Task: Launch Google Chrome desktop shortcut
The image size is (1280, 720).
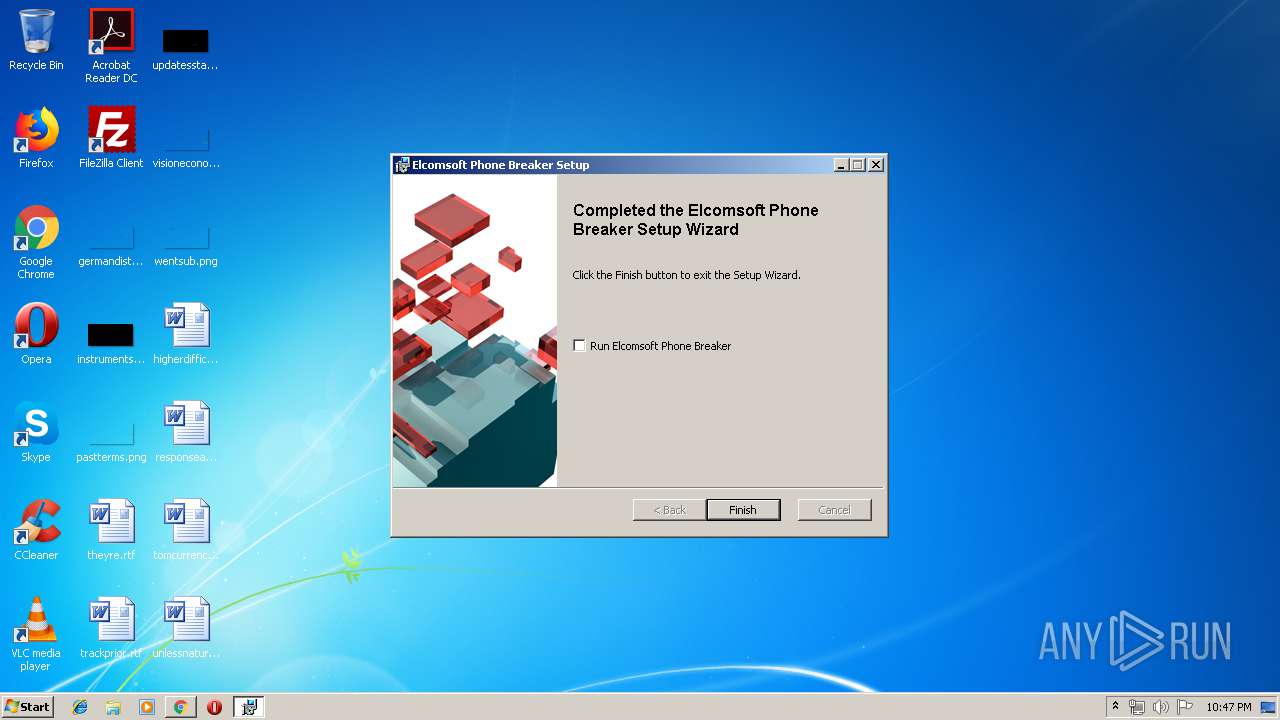Action: [x=36, y=242]
